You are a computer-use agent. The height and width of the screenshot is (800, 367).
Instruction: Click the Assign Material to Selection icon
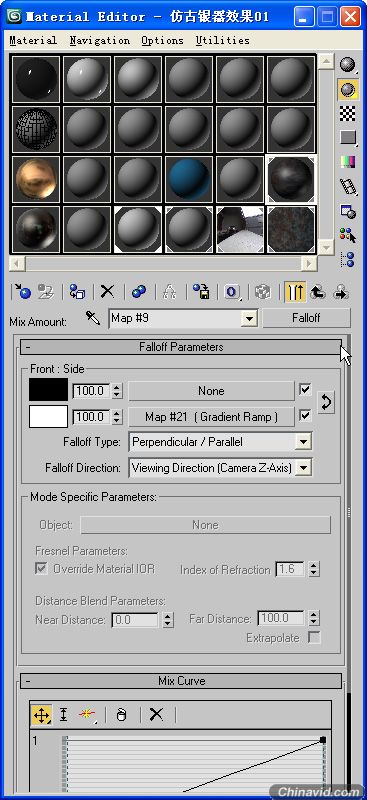[x=77, y=291]
